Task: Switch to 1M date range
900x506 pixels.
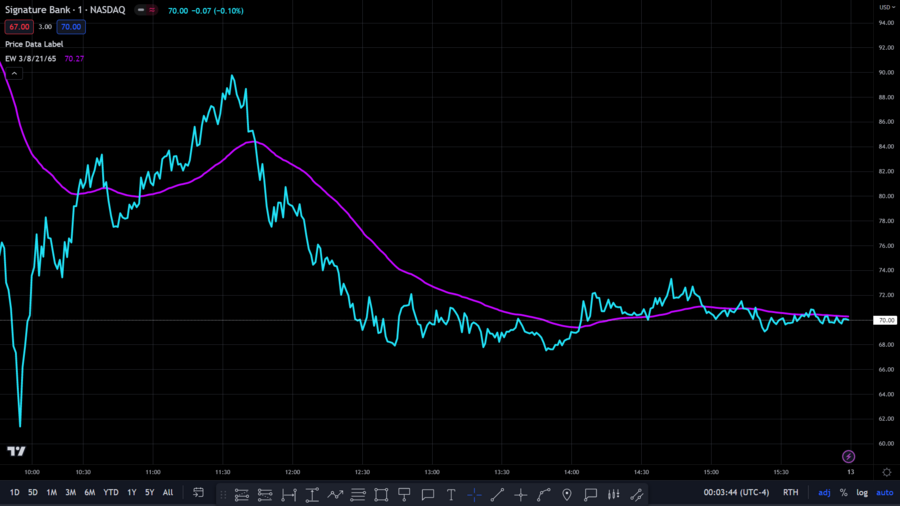Action: (52, 493)
